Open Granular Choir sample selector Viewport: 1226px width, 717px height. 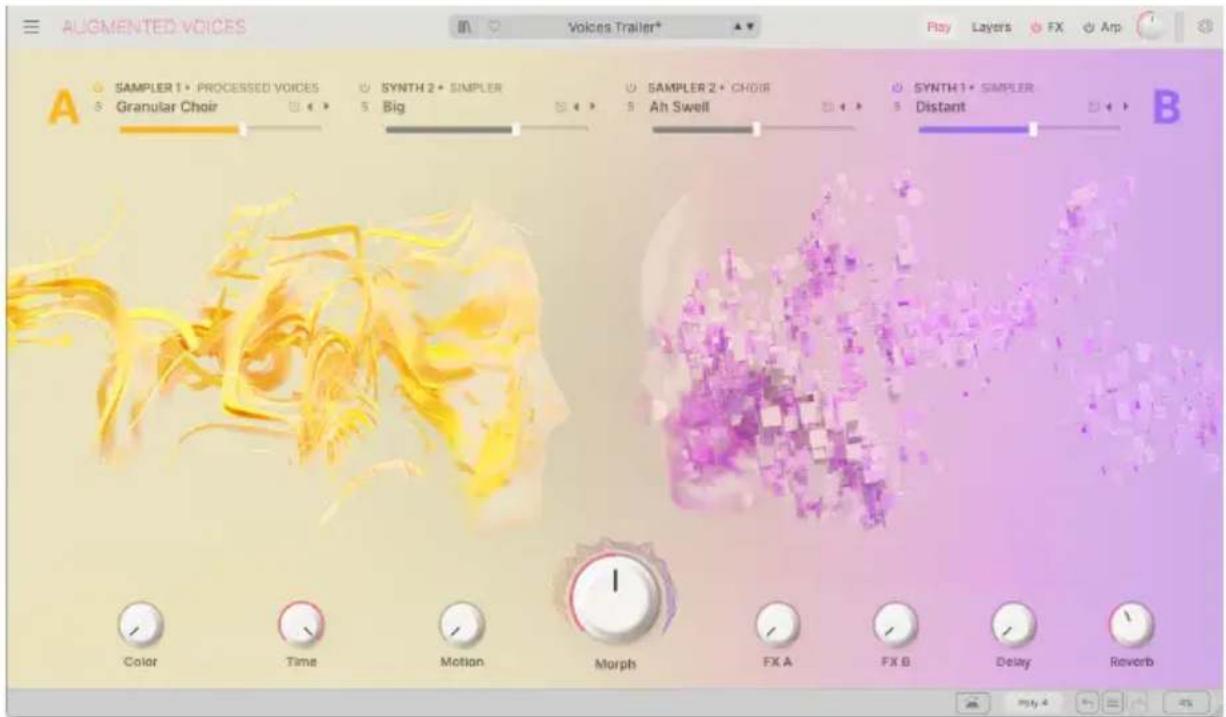tap(166, 106)
